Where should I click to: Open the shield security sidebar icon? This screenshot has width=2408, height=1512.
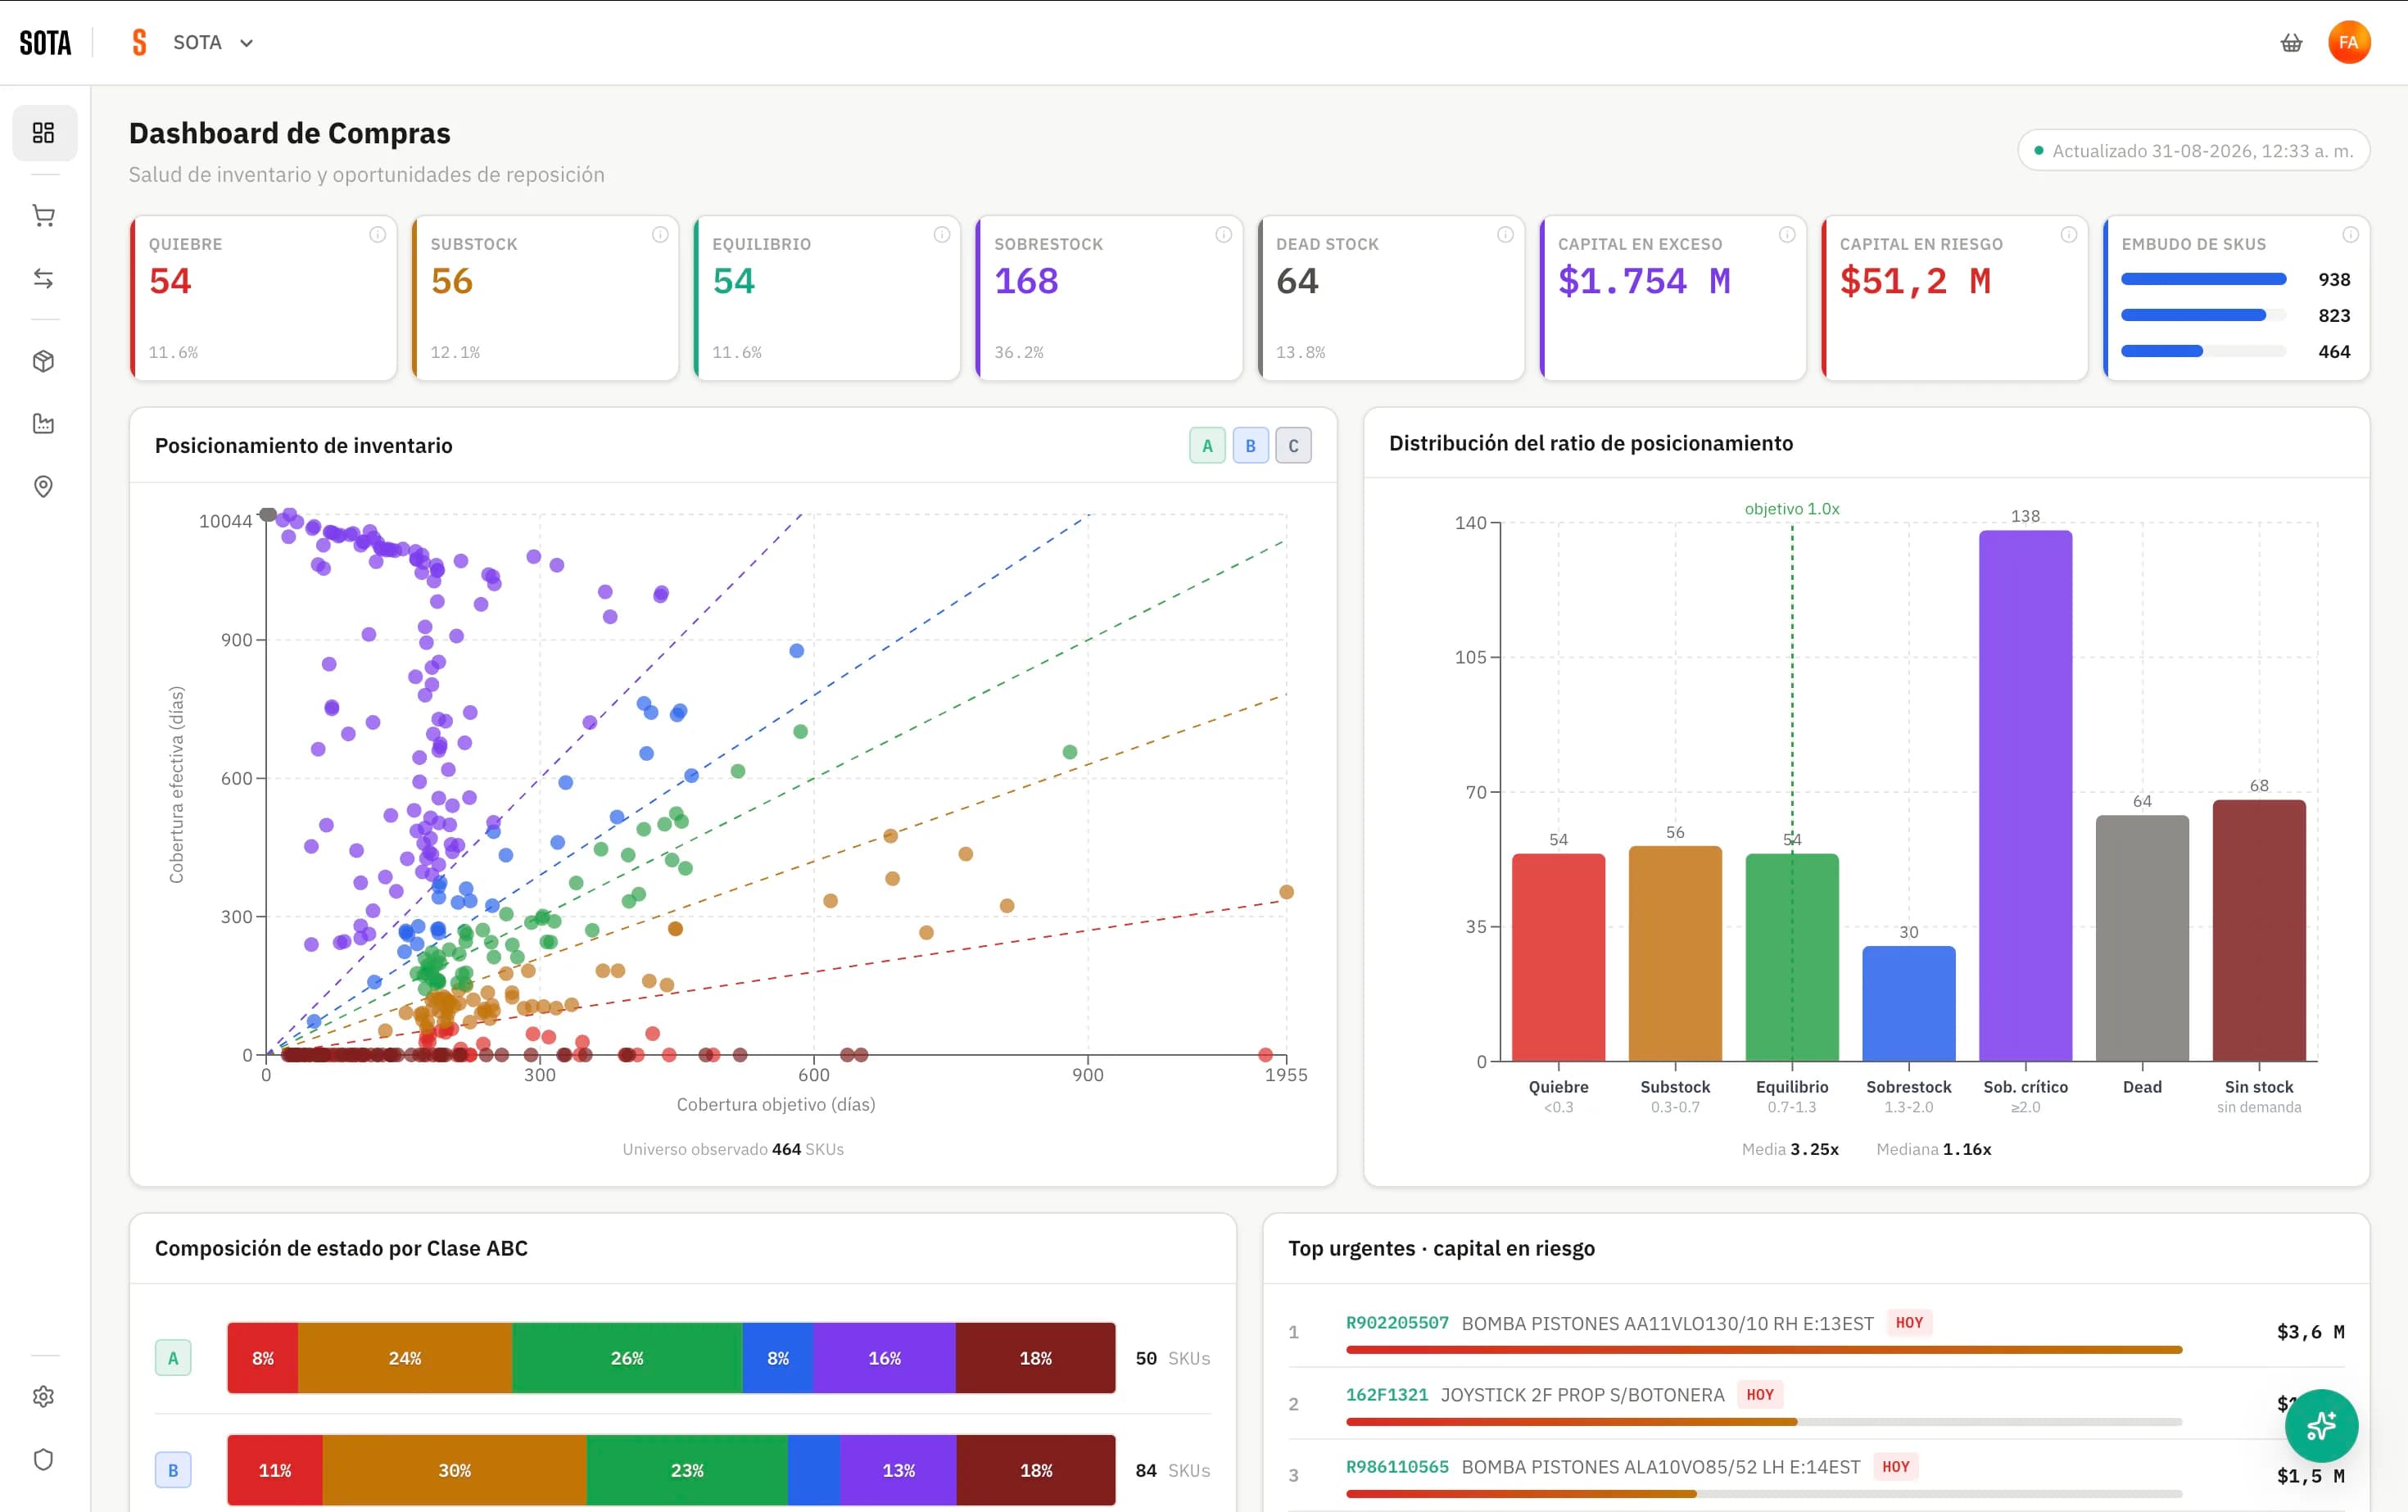[x=44, y=1459]
